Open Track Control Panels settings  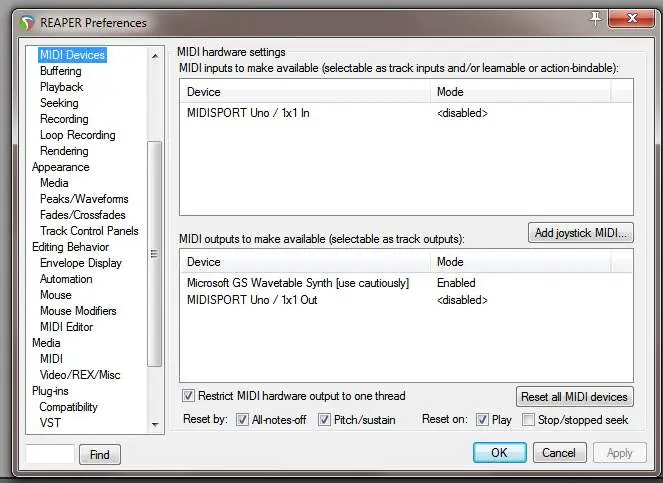pos(89,231)
